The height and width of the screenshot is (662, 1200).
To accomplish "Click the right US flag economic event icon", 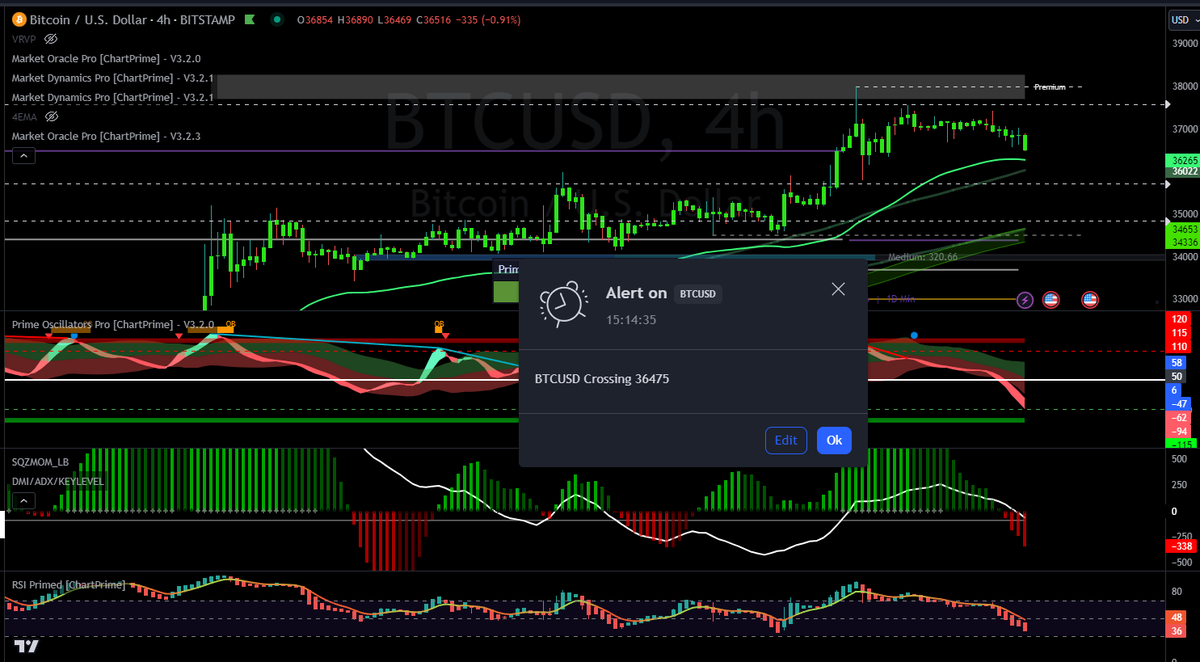I will (x=1090, y=299).
